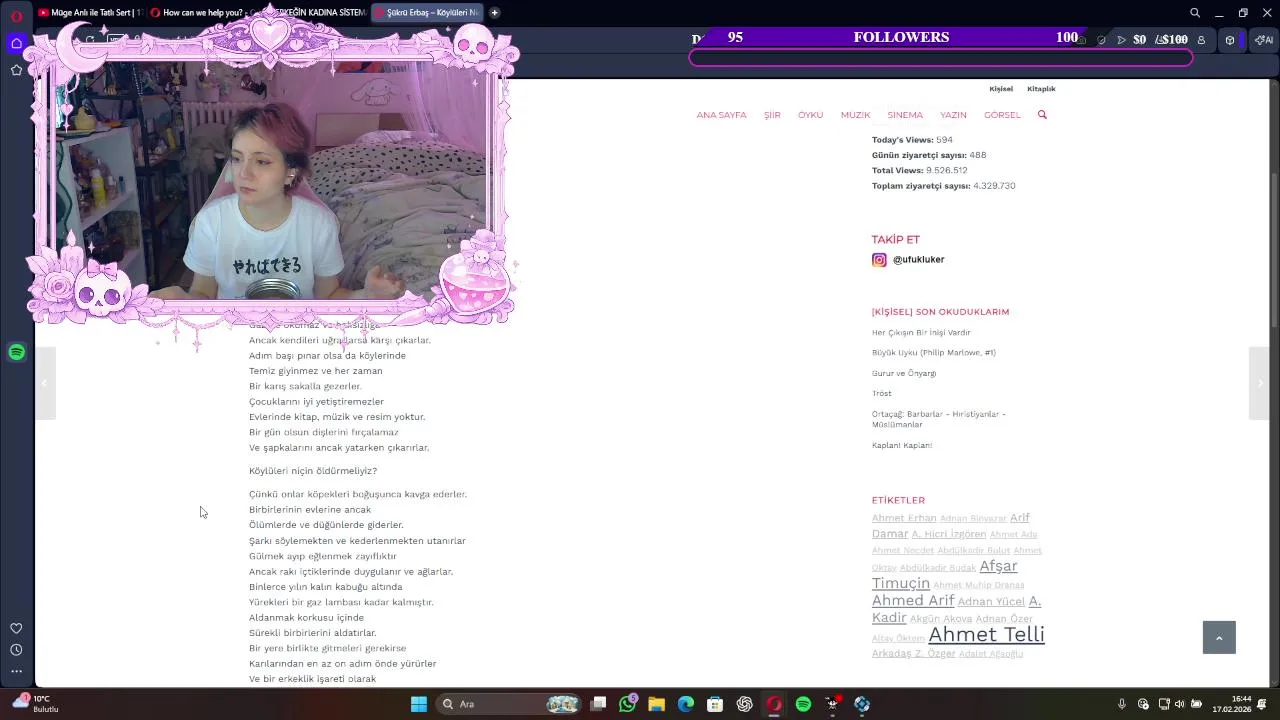This screenshot has width=1280, height=720.
Task: Open GÖRSEL menu item
Action: [1002, 115]
